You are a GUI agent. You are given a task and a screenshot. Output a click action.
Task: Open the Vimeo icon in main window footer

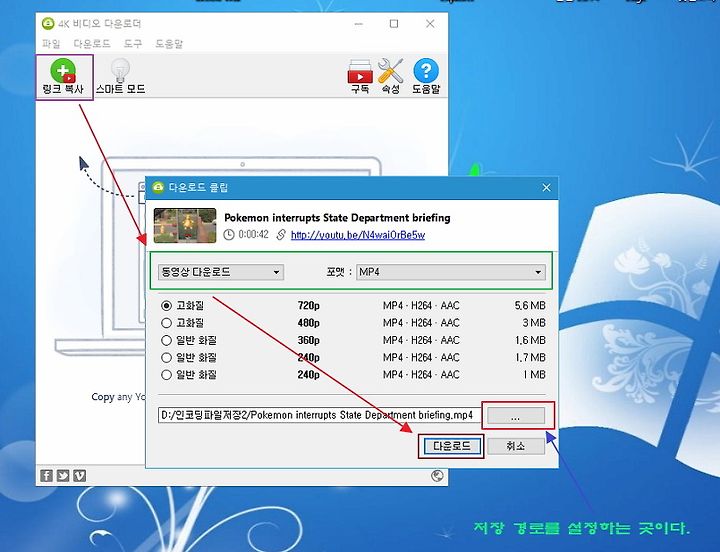pos(79,476)
